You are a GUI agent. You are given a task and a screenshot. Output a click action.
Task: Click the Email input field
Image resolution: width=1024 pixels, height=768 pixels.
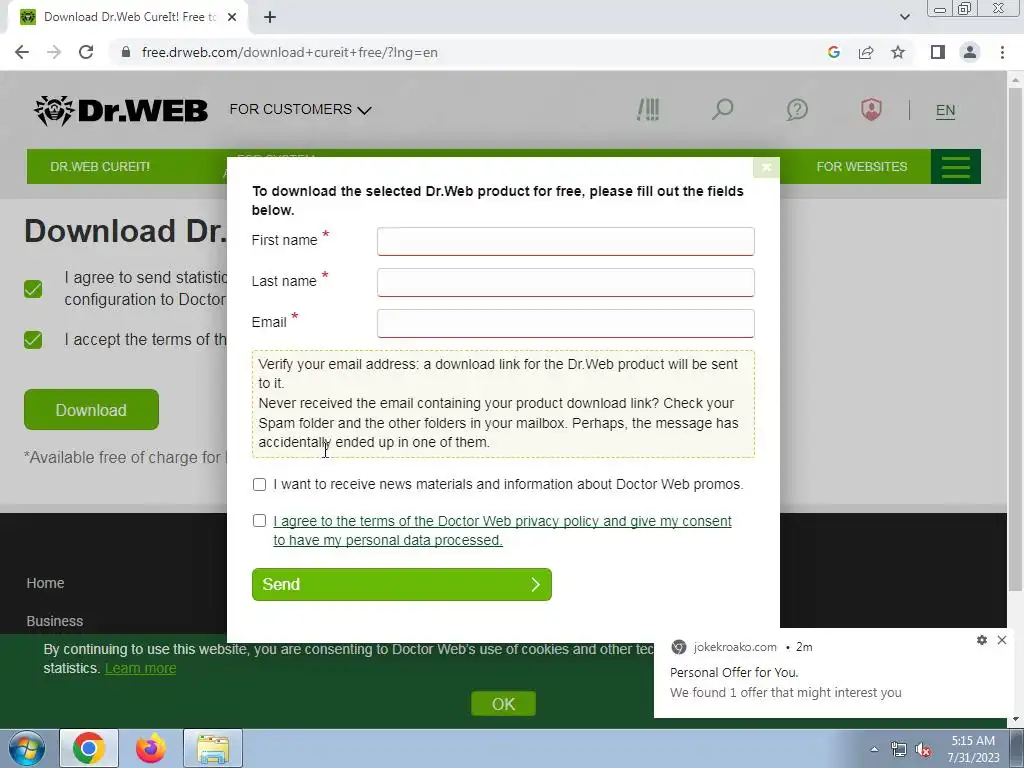click(x=566, y=324)
